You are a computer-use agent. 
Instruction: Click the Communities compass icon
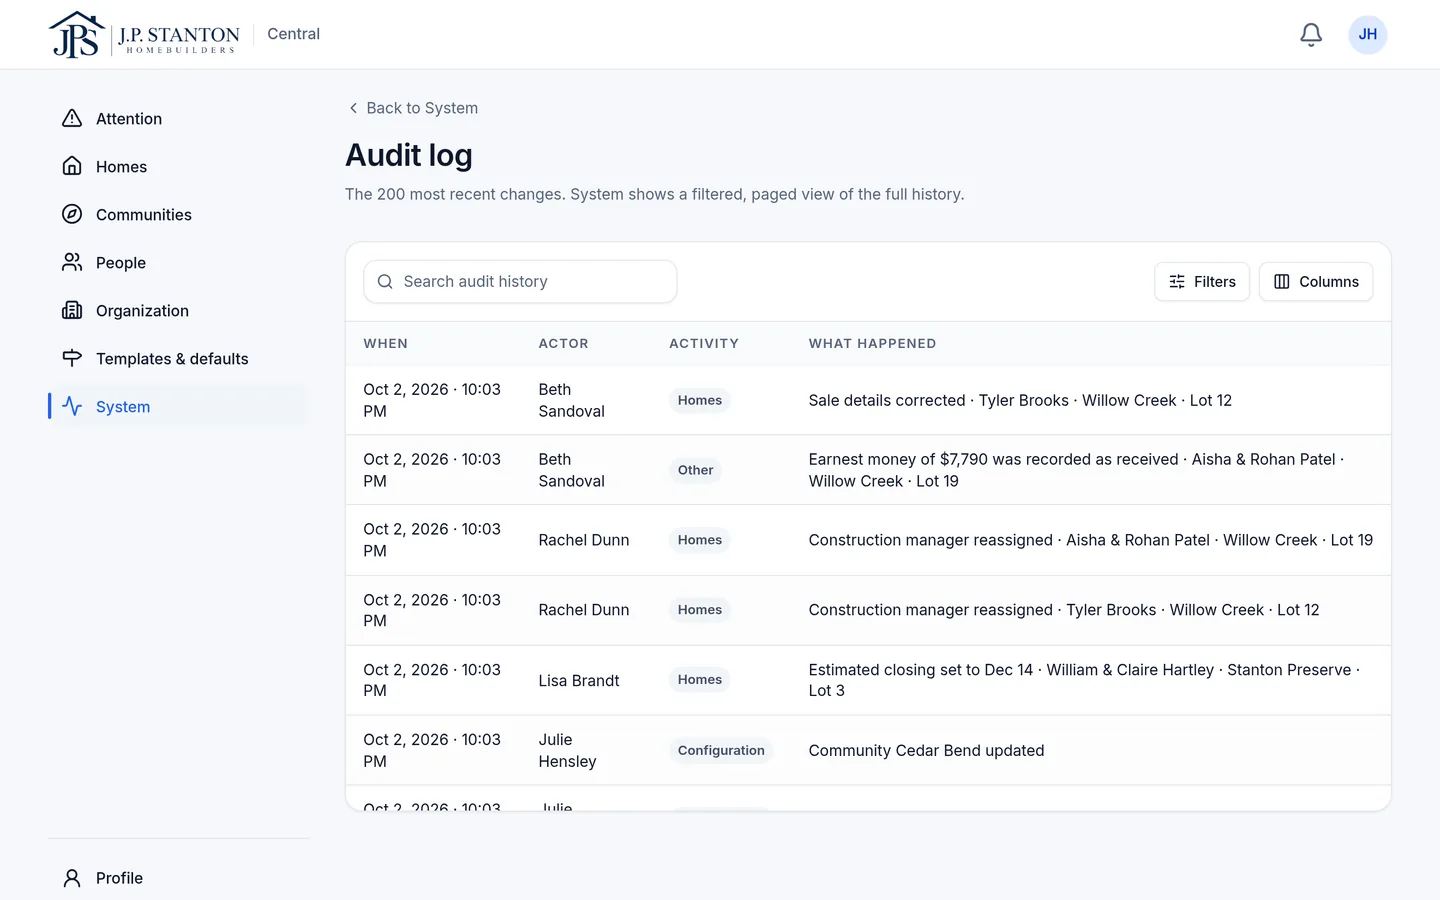(72, 214)
